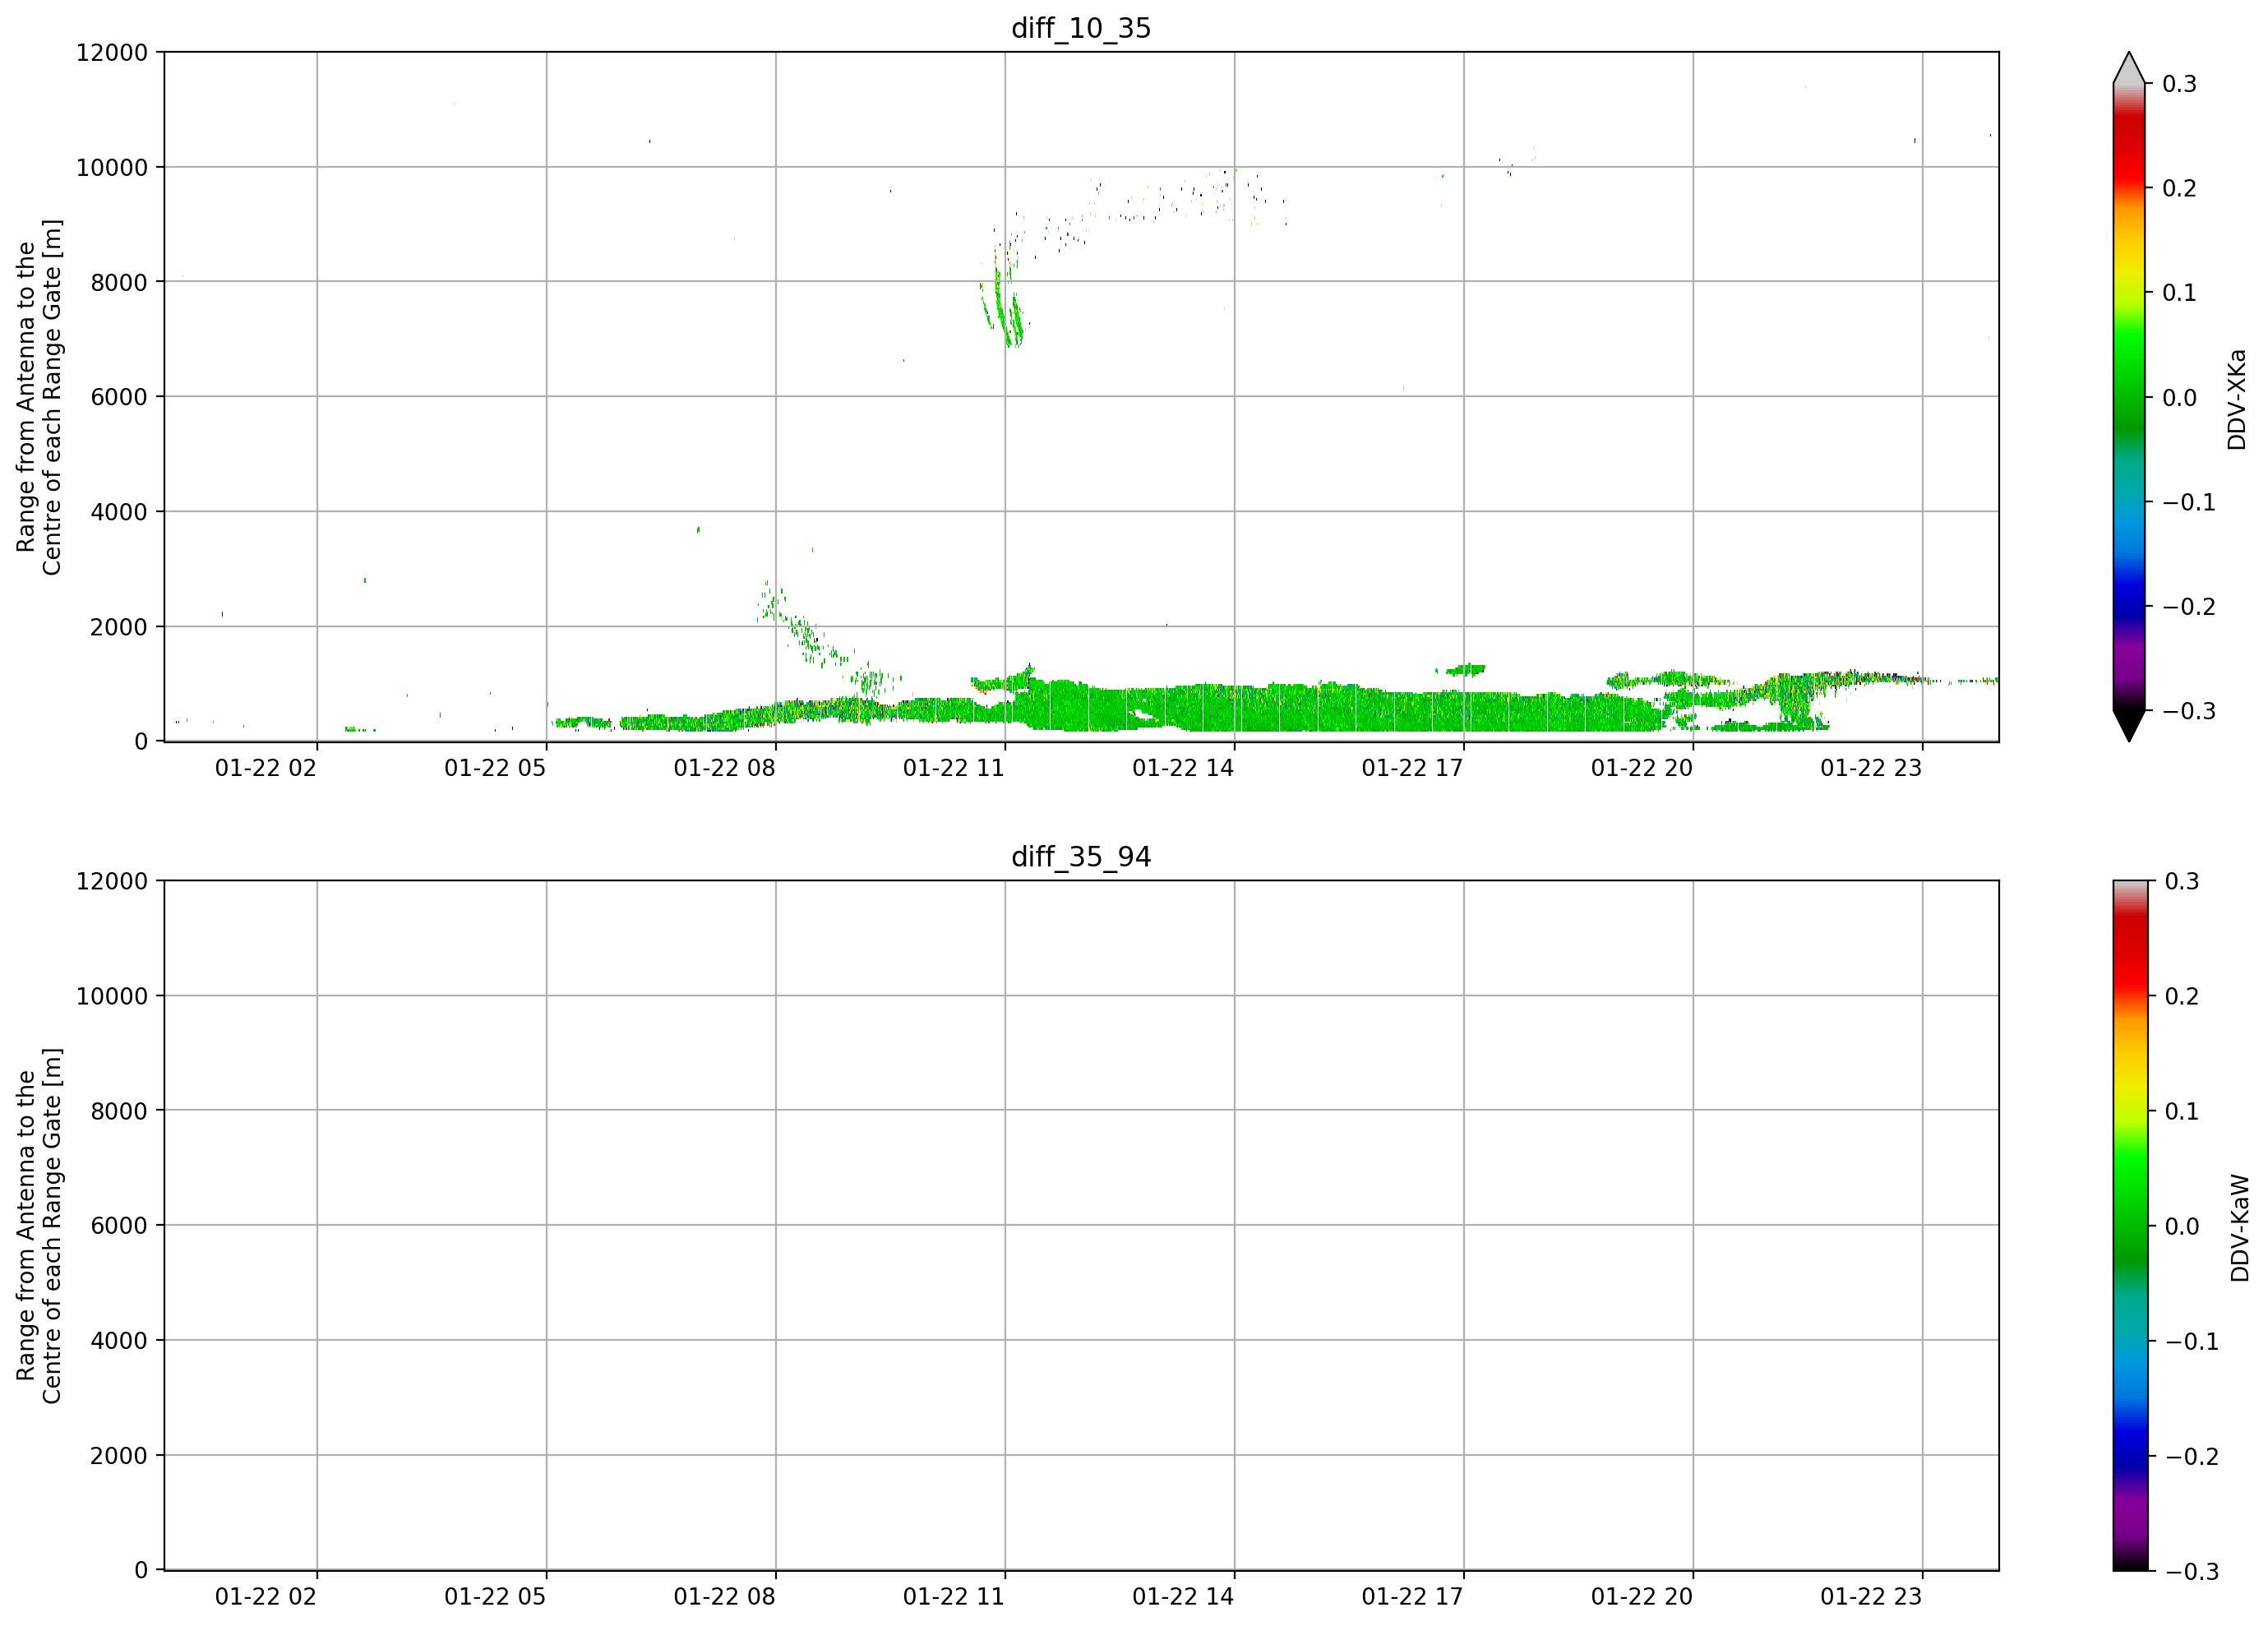This screenshot has height=1626, width=2268.
Task: Click the 4000 tick label in diff_10_35 plot
Action: [x=119, y=512]
